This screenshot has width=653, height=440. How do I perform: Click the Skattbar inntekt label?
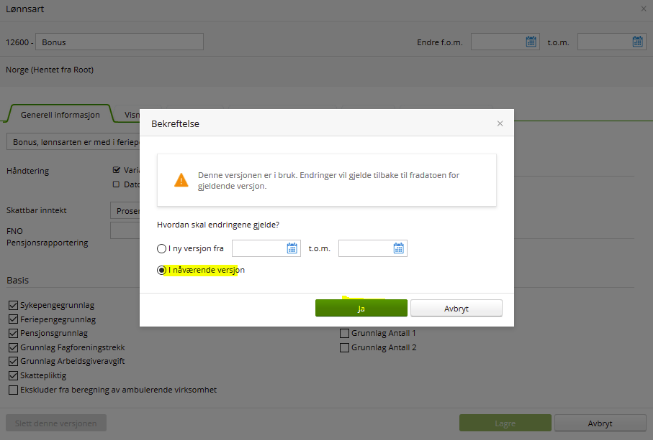36,210
